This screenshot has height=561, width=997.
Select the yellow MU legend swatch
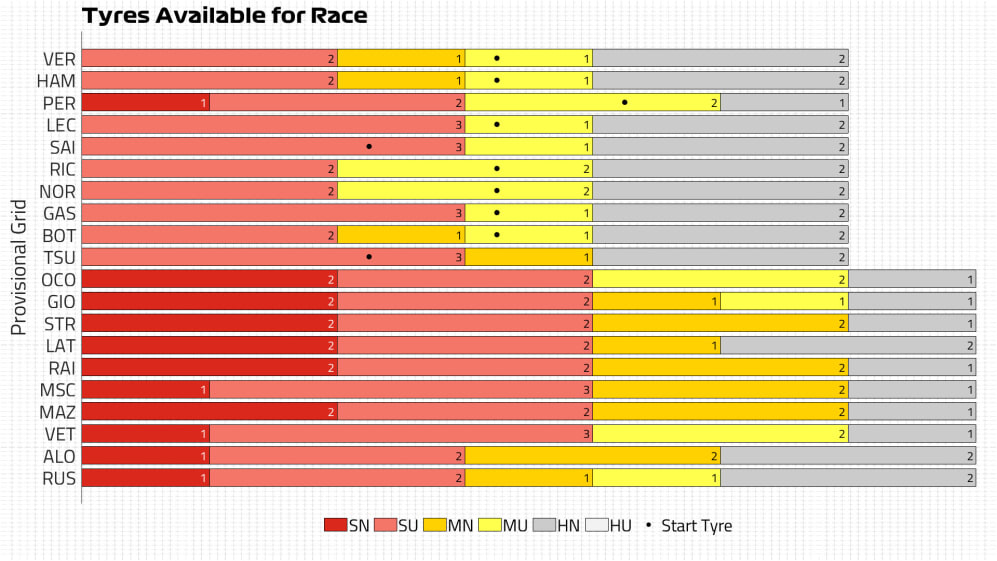click(x=490, y=525)
